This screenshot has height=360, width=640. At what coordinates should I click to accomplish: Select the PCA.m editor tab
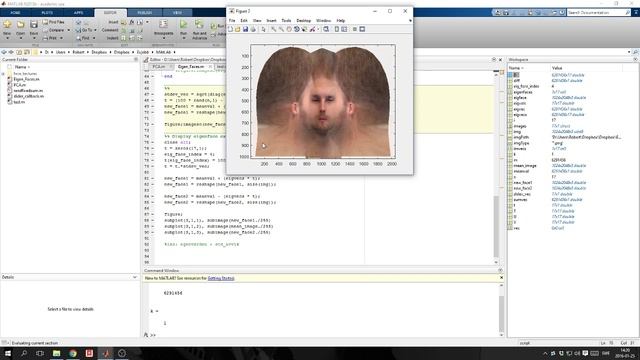coord(159,67)
